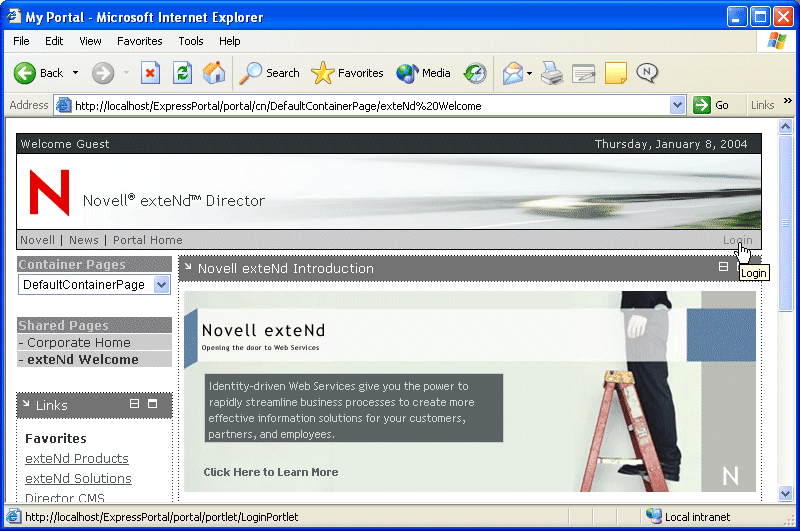Screen dimensions: 800x531
Task: Open the Help menu
Action: pyautogui.click(x=230, y=41)
